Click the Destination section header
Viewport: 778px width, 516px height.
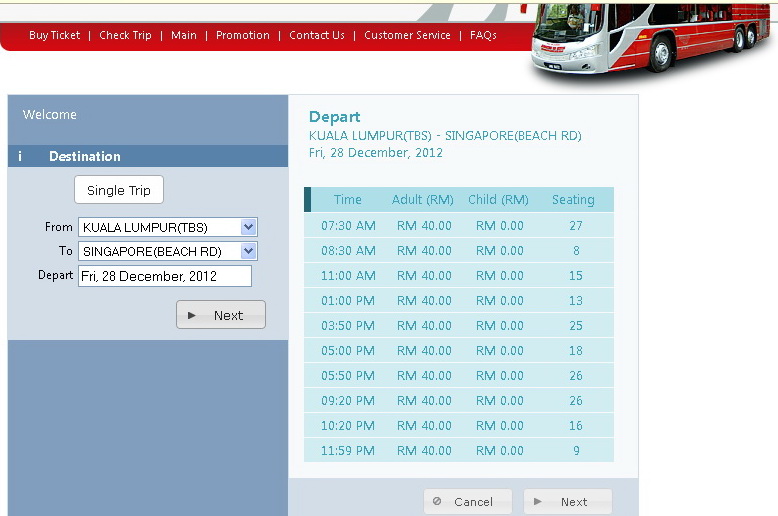148,156
